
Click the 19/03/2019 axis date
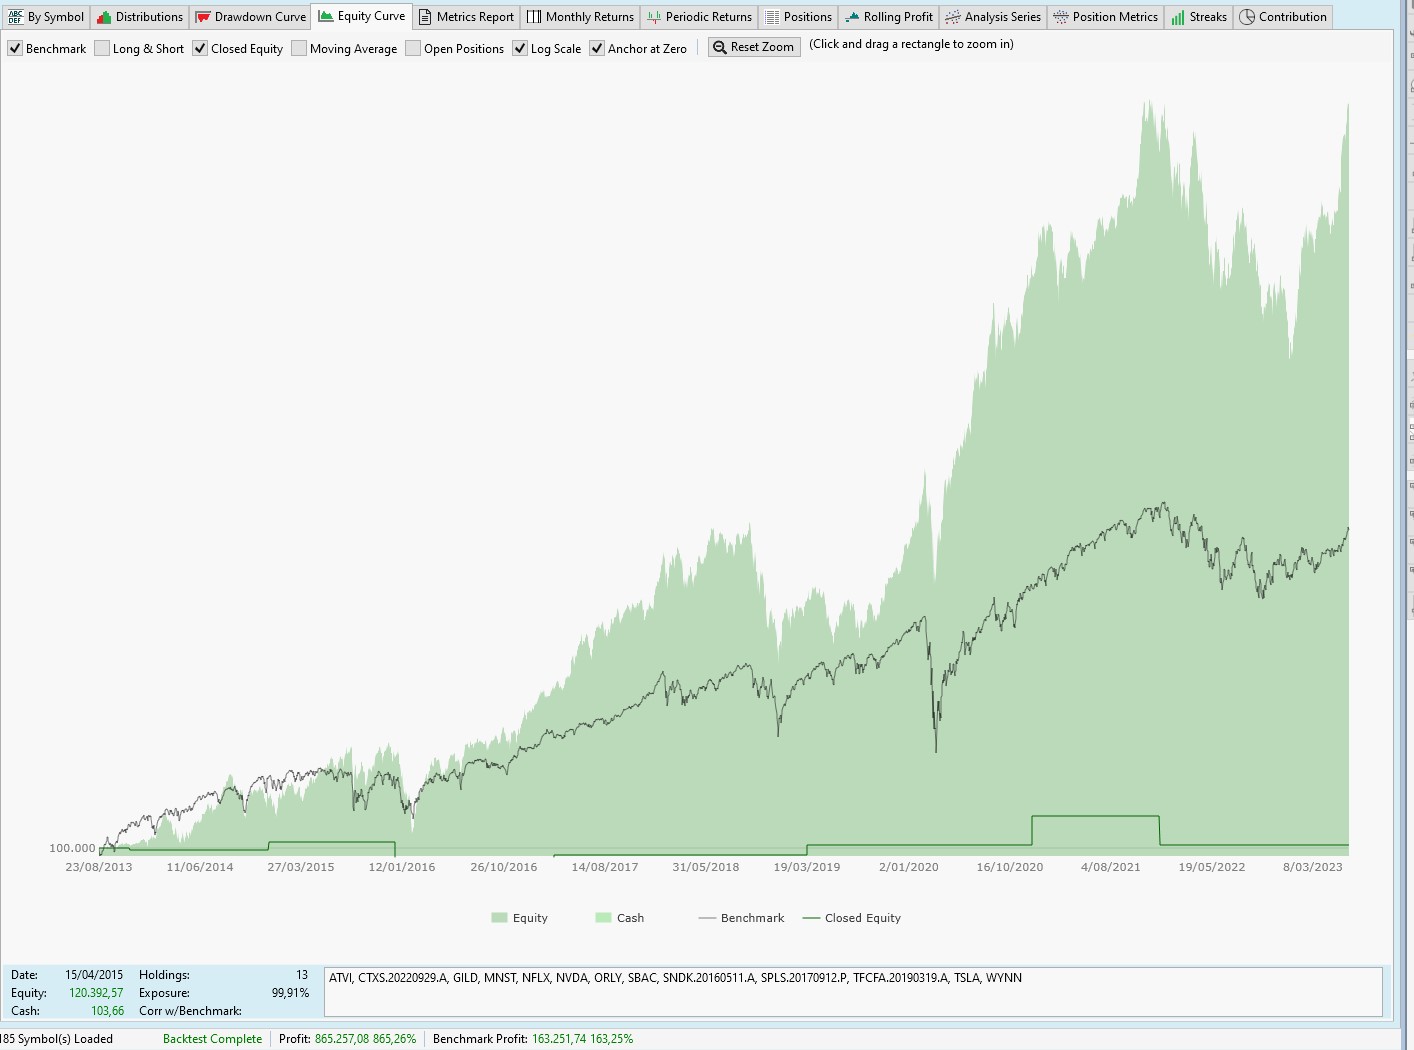tap(807, 867)
